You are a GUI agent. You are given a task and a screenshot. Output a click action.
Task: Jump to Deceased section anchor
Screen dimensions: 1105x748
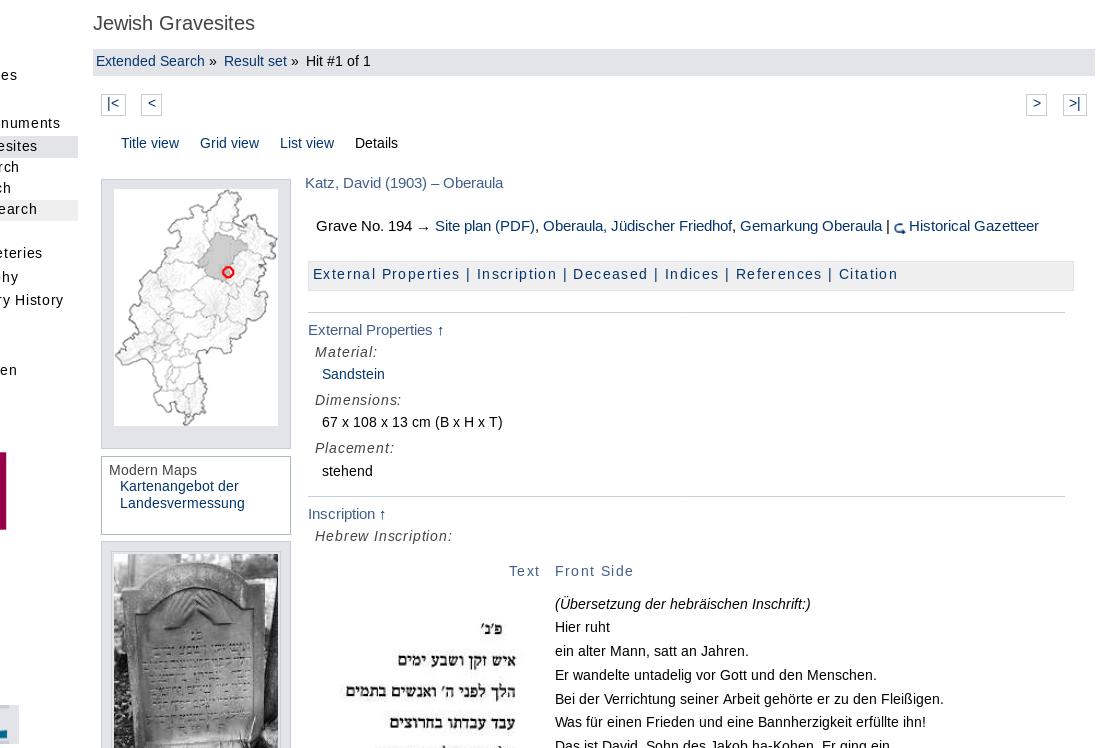tap(610, 274)
